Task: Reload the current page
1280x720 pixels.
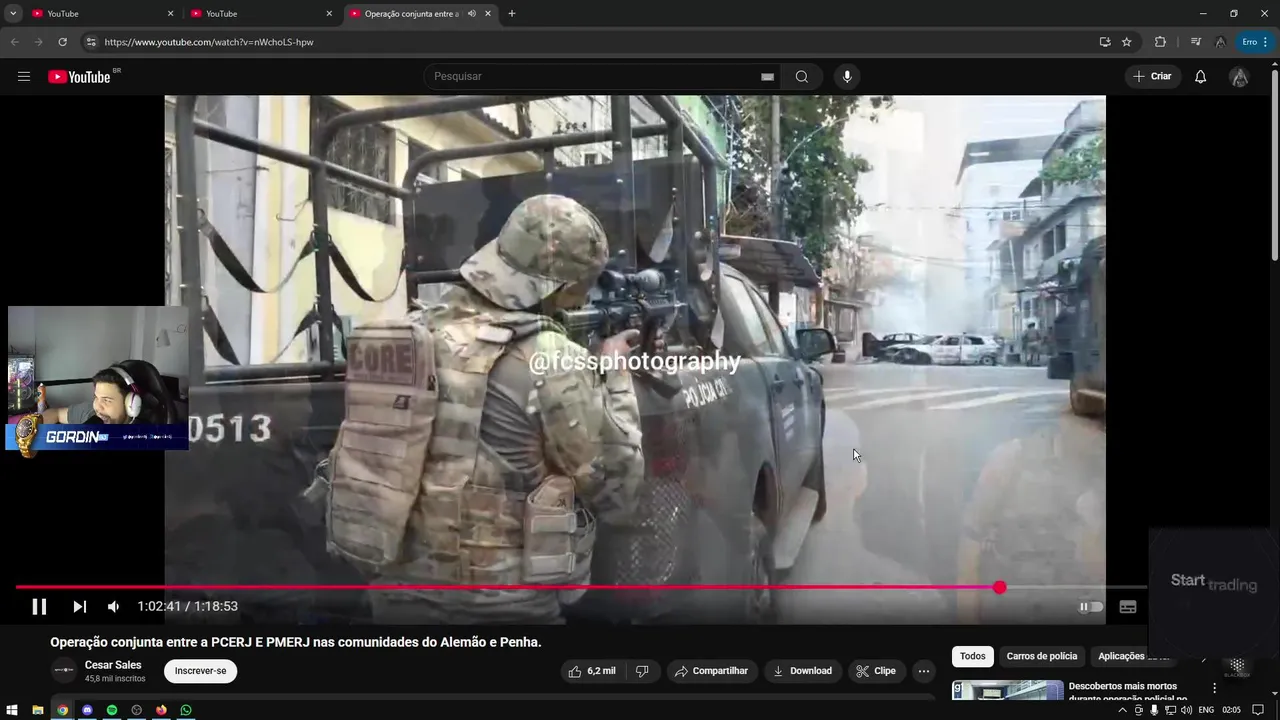Action: coord(62,42)
